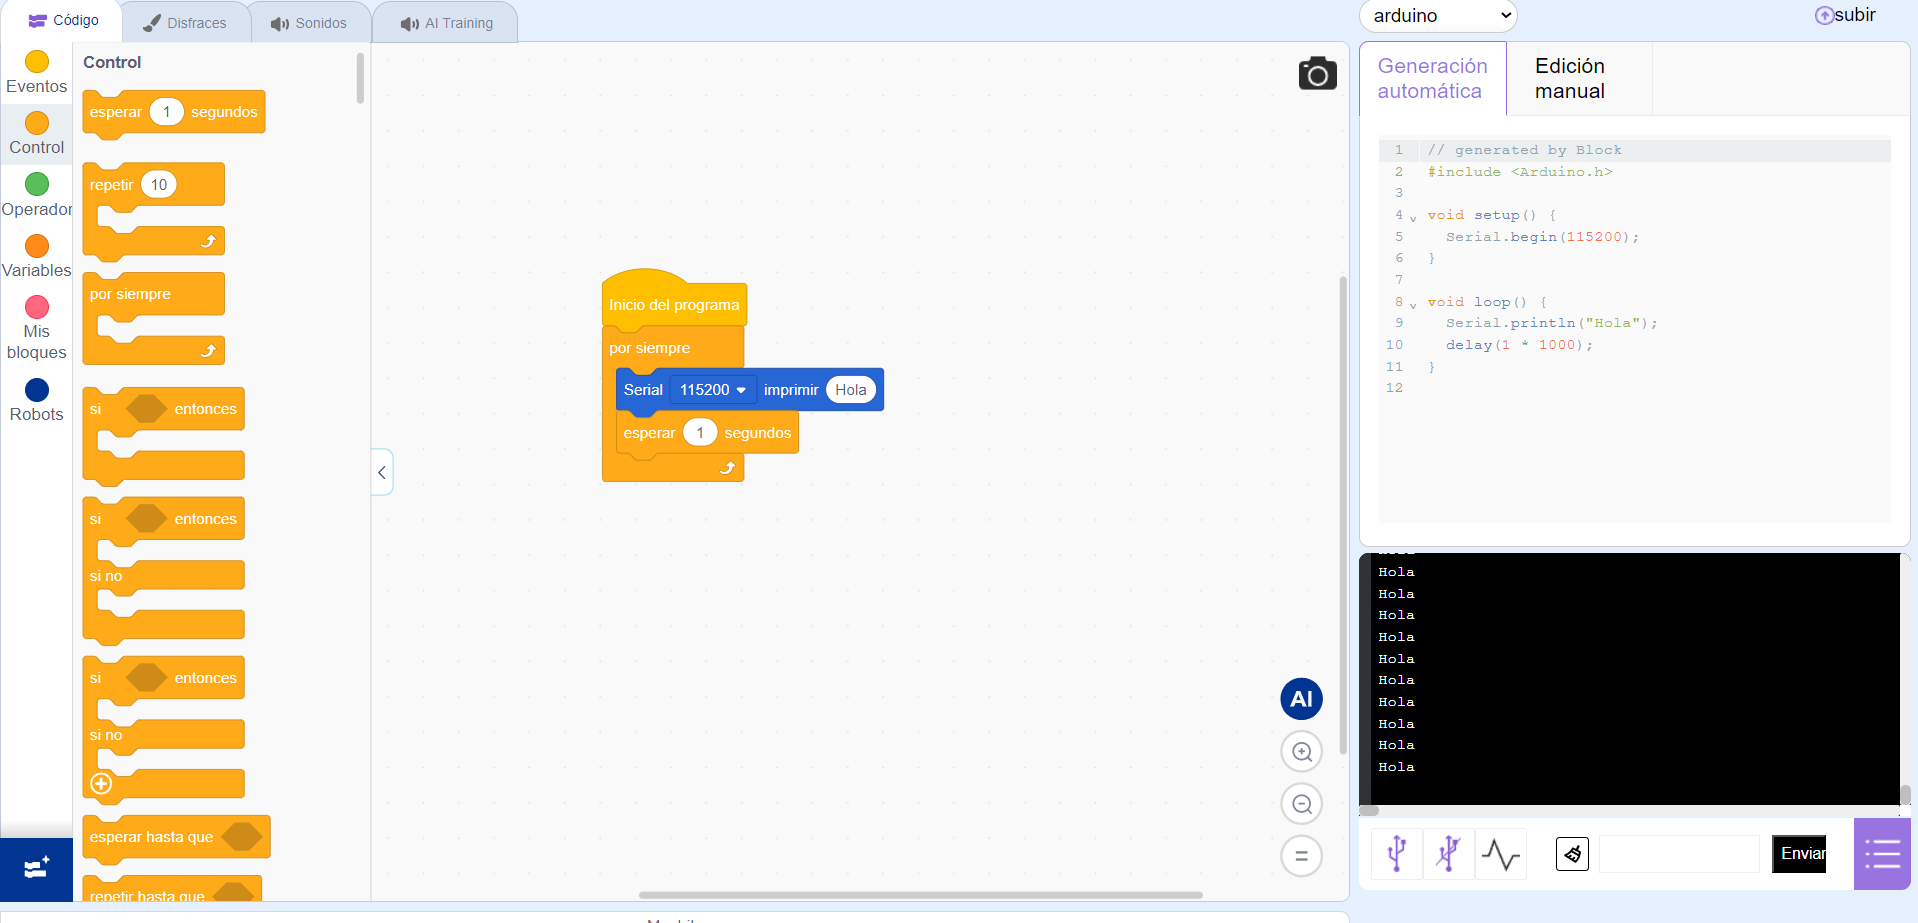Click the block palette vertical scrollbar
Screen dimensions: 1918x923
pyautogui.click(x=360, y=78)
